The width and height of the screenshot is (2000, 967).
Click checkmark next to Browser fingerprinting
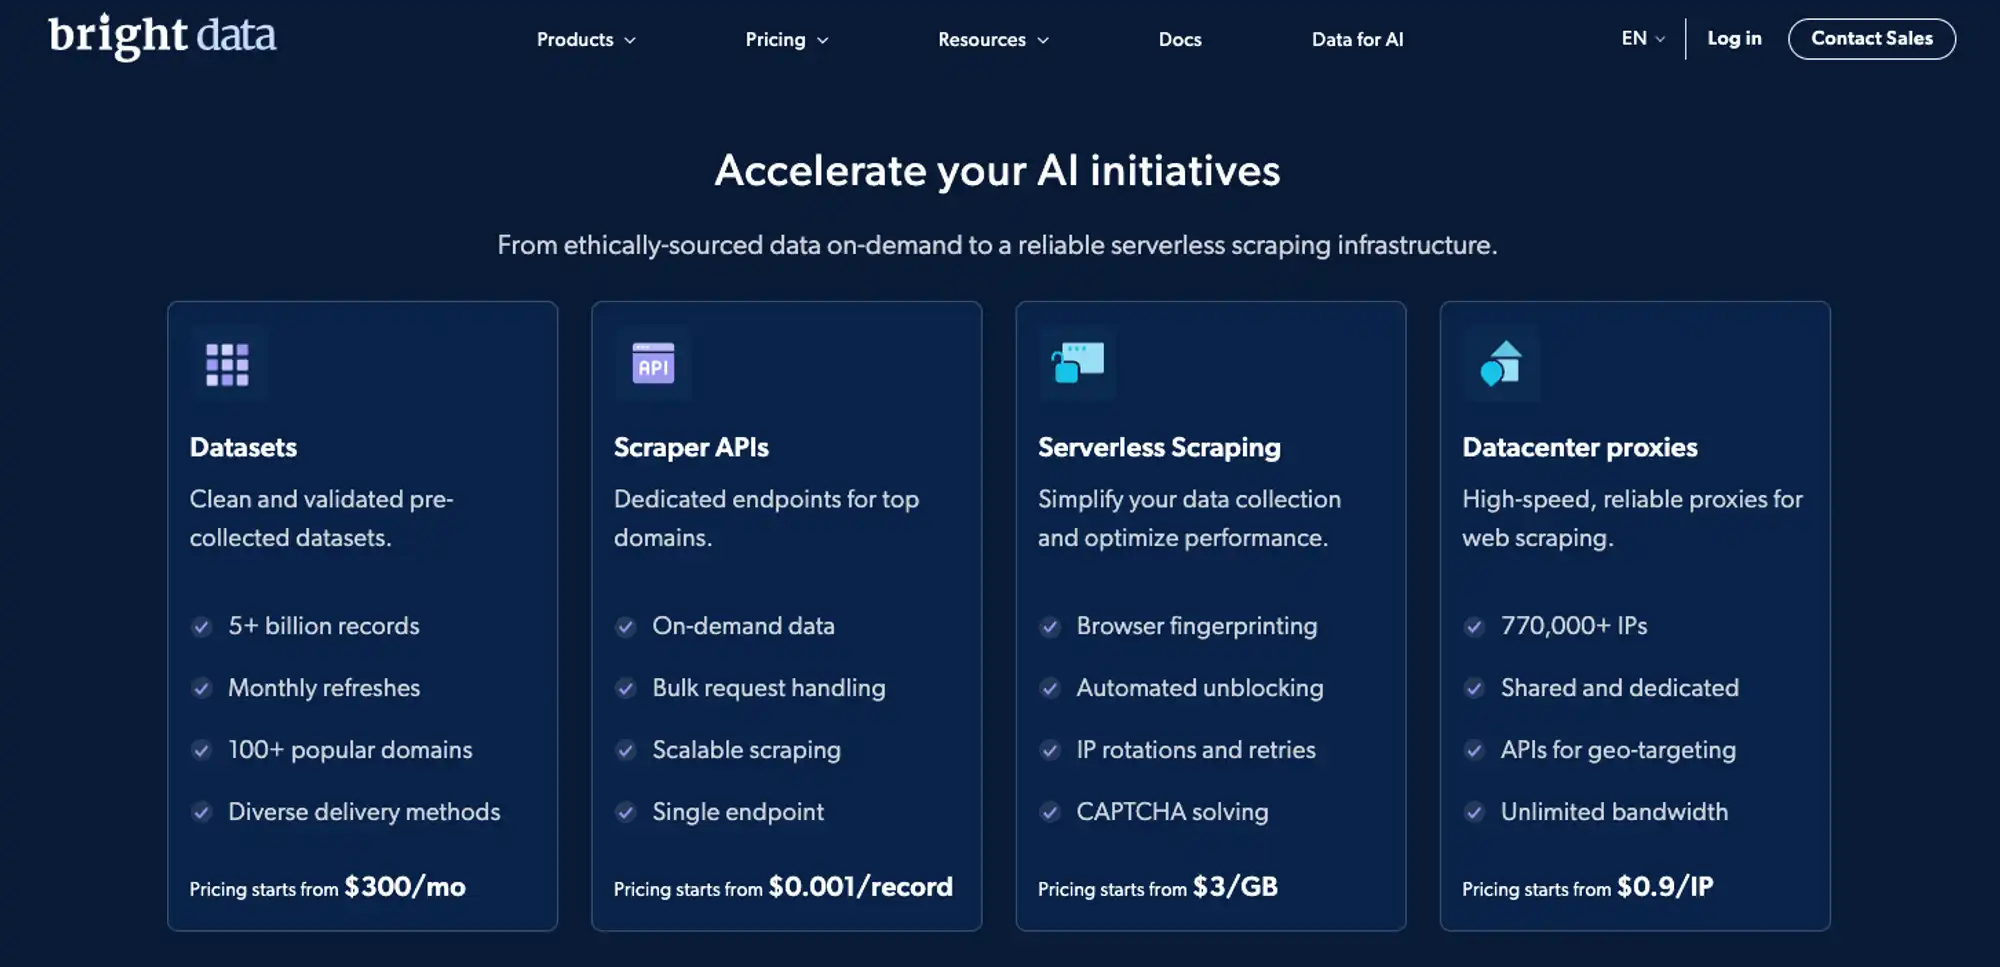(1050, 627)
